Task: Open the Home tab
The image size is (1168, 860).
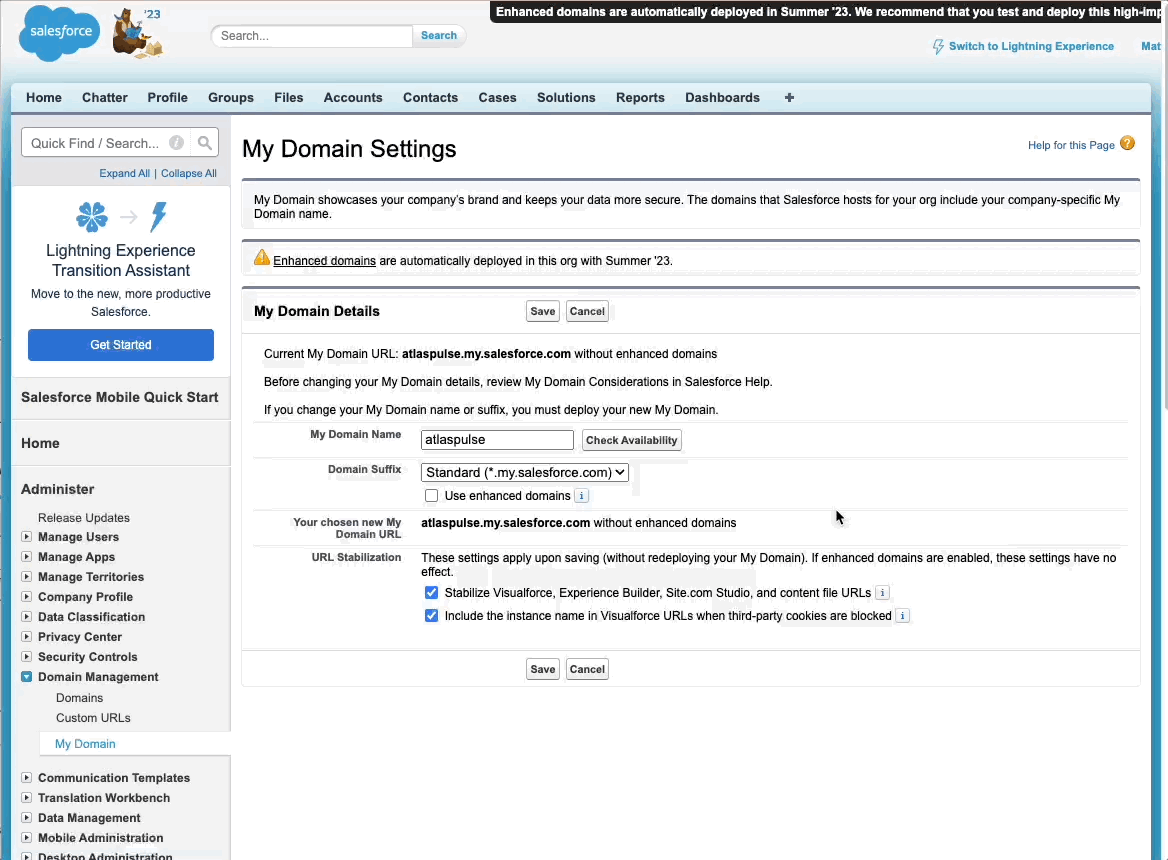Action: (44, 98)
